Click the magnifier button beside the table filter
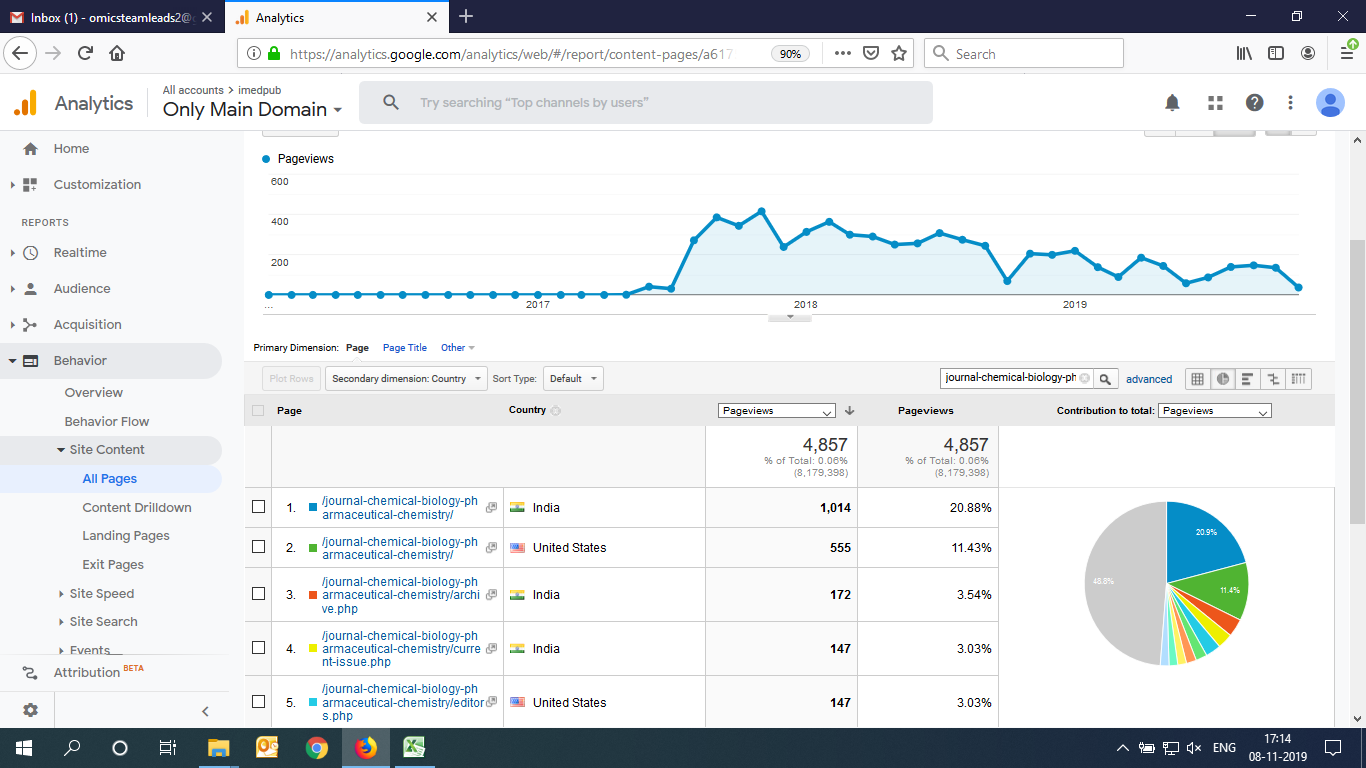Viewport: 1366px width, 768px height. pos(1106,379)
